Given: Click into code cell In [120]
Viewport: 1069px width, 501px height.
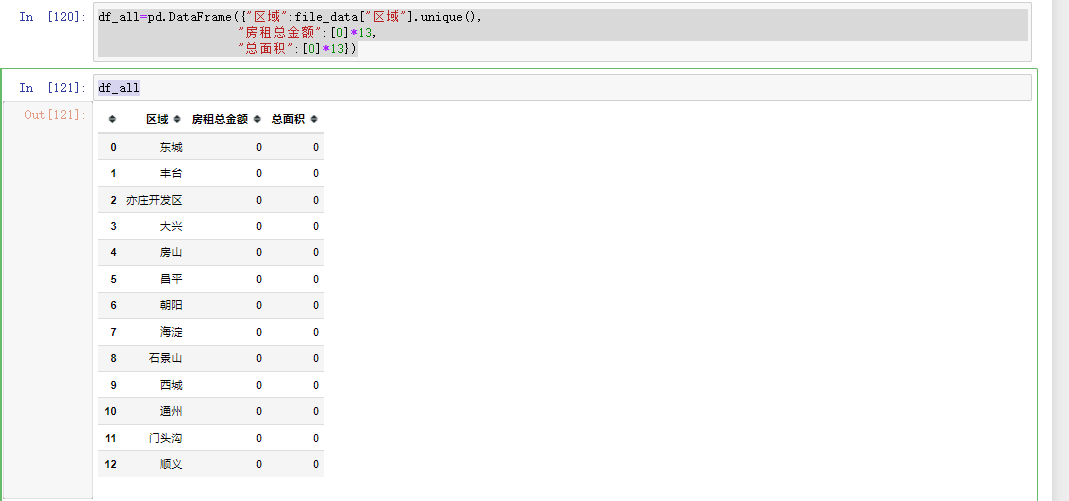Looking at the screenshot, I should click(x=562, y=32).
